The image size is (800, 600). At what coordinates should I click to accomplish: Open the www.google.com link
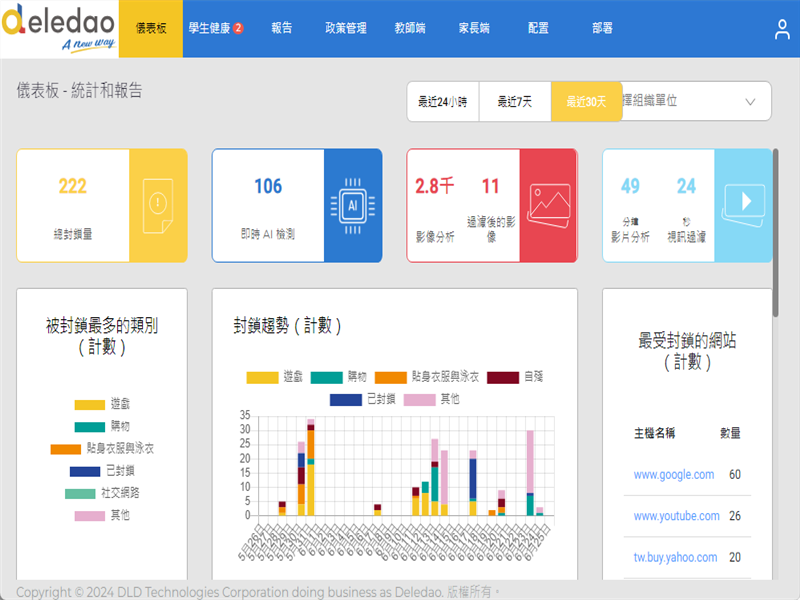tap(673, 474)
